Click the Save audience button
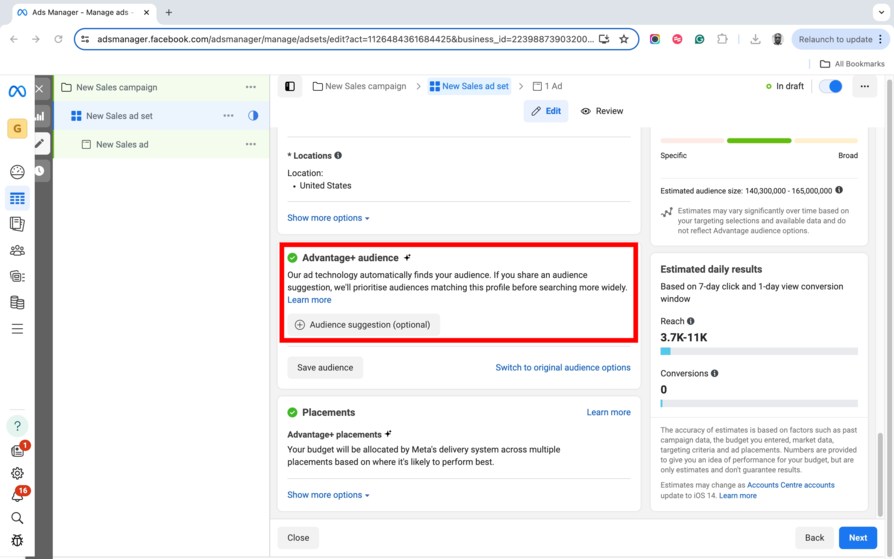Screen dimensions: 894x559 [x=325, y=367]
